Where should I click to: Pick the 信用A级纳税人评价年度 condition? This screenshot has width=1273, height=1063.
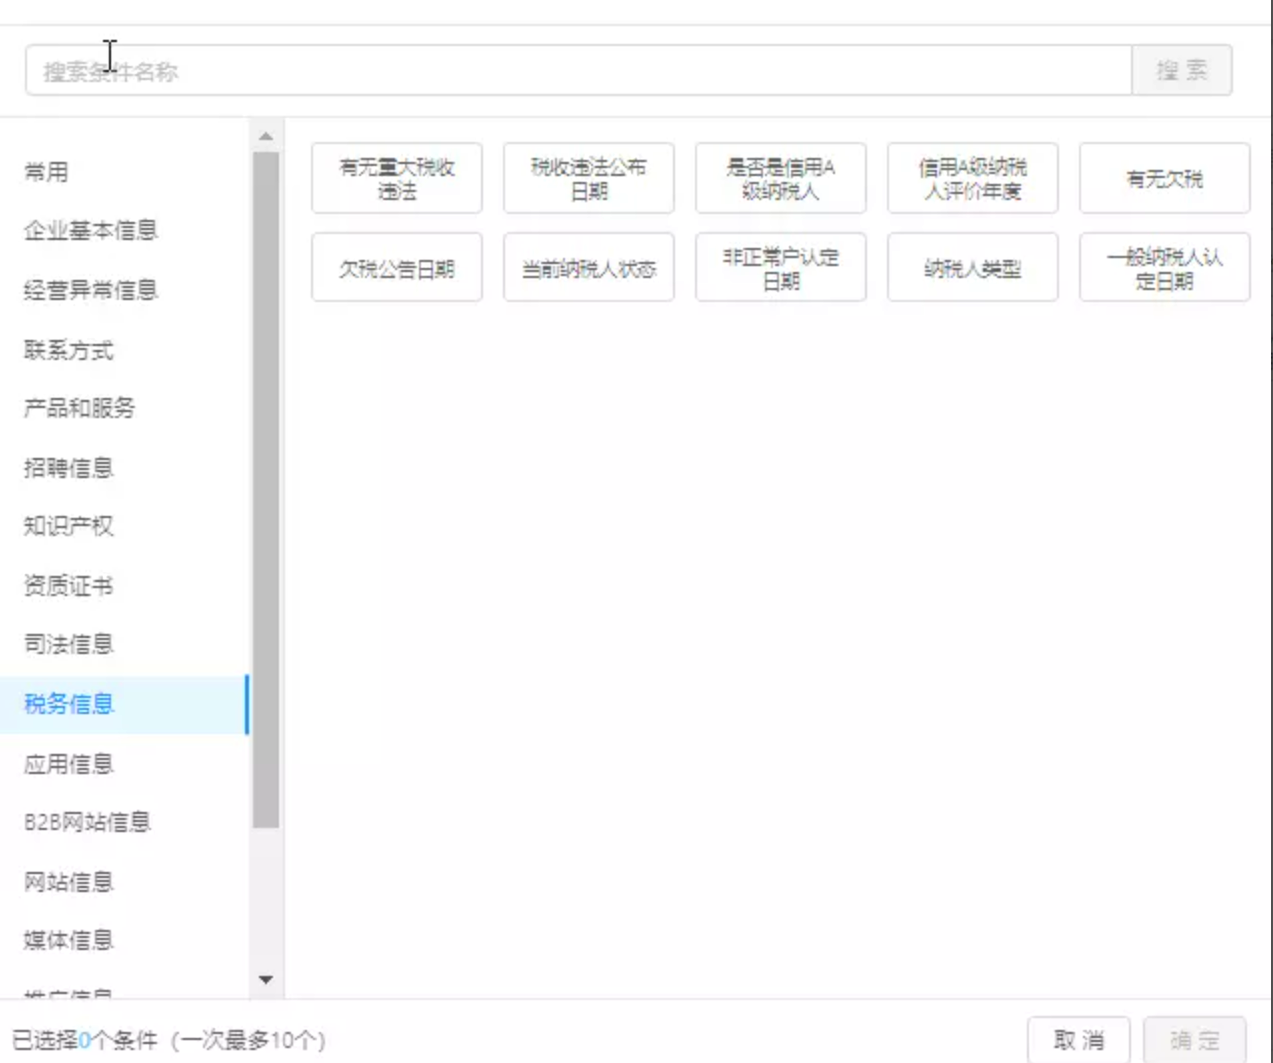(973, 179)
